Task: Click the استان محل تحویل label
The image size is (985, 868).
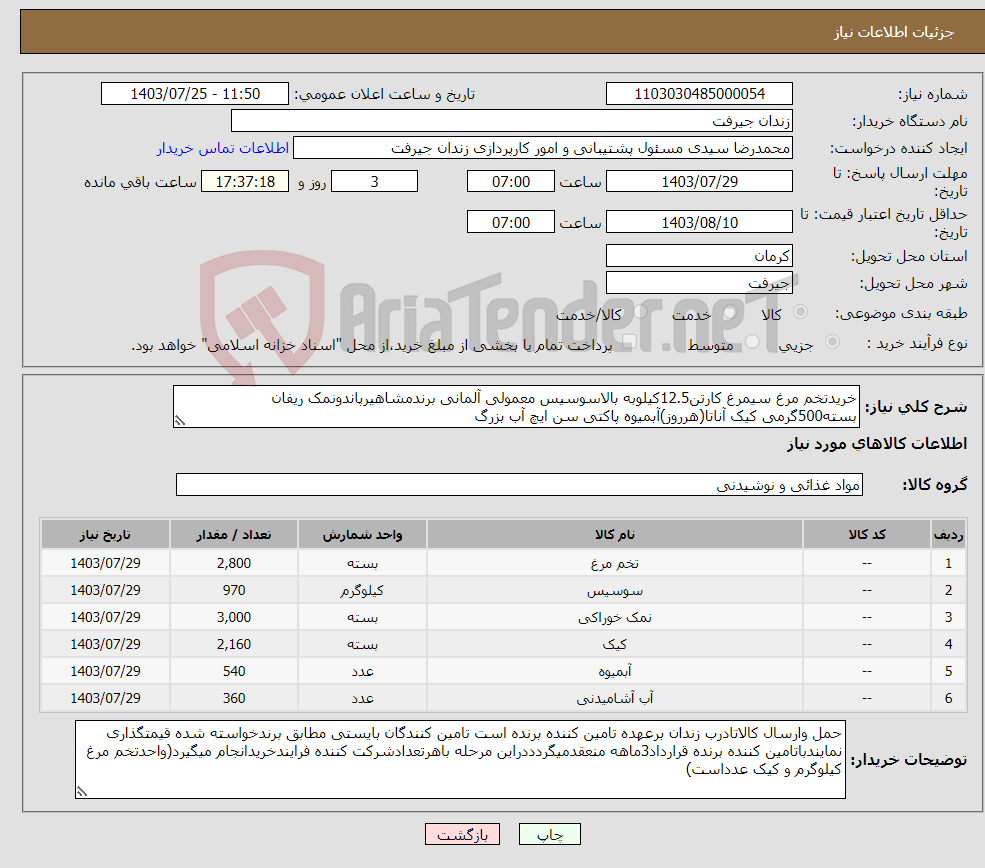Action: pos(909,256)
